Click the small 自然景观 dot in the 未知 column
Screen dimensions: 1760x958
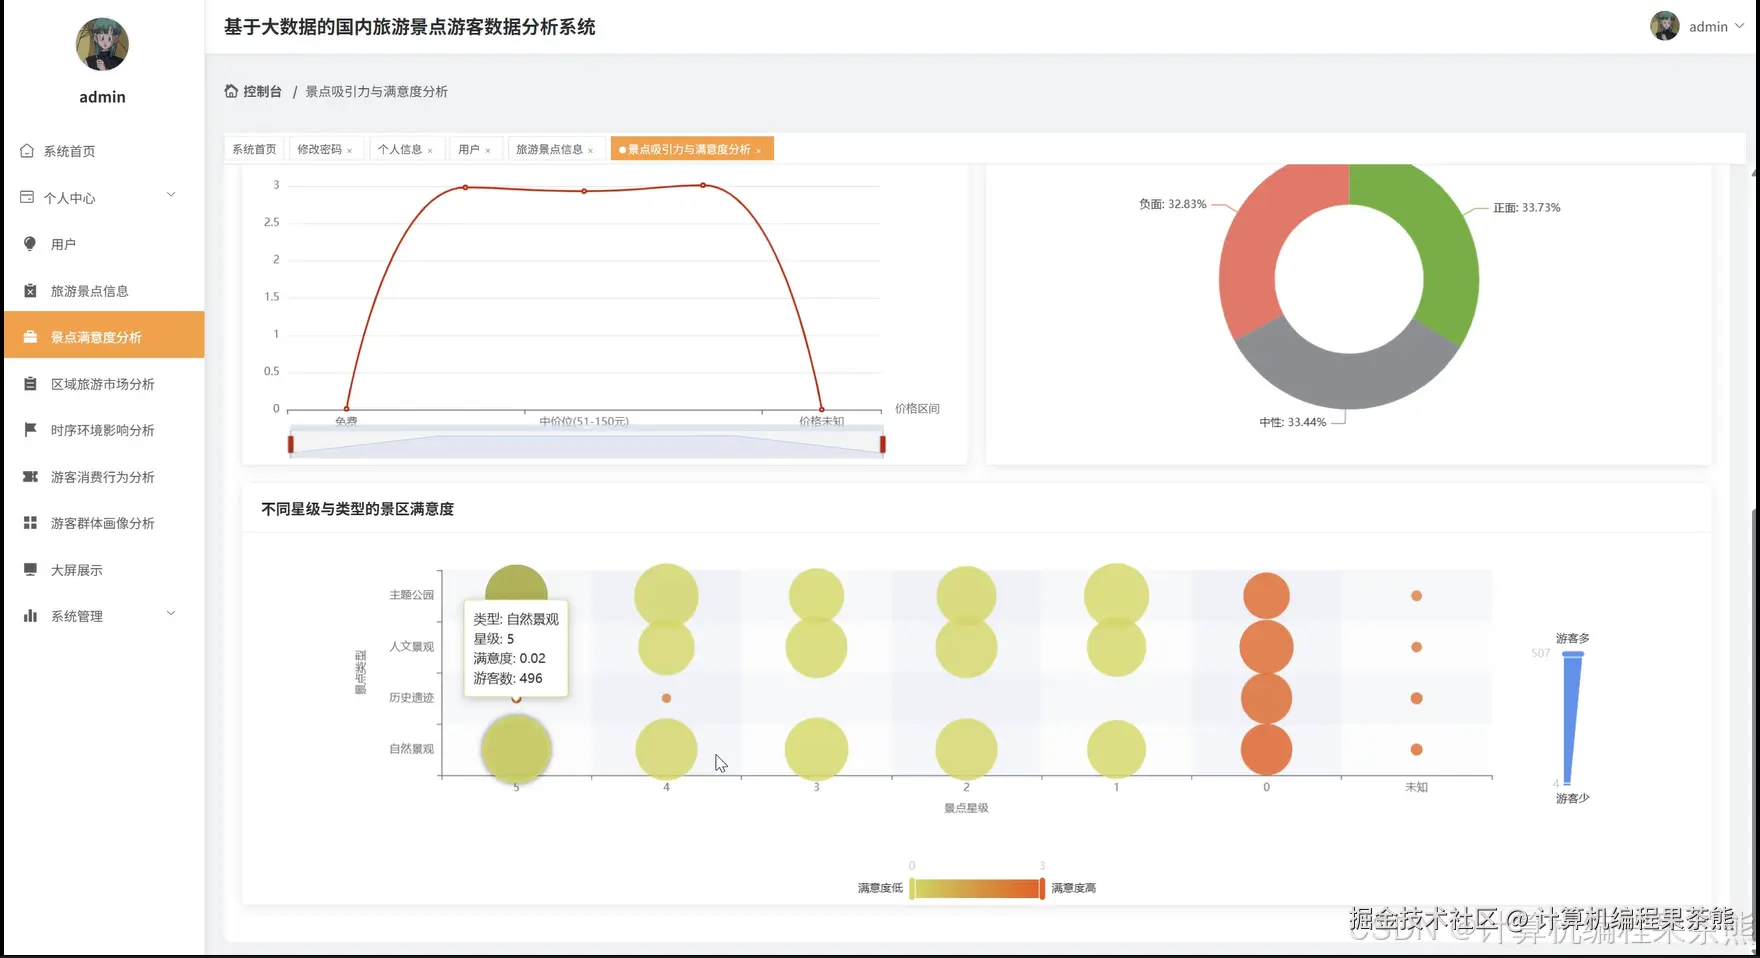pyautogui.click(x=1416, y=749)
